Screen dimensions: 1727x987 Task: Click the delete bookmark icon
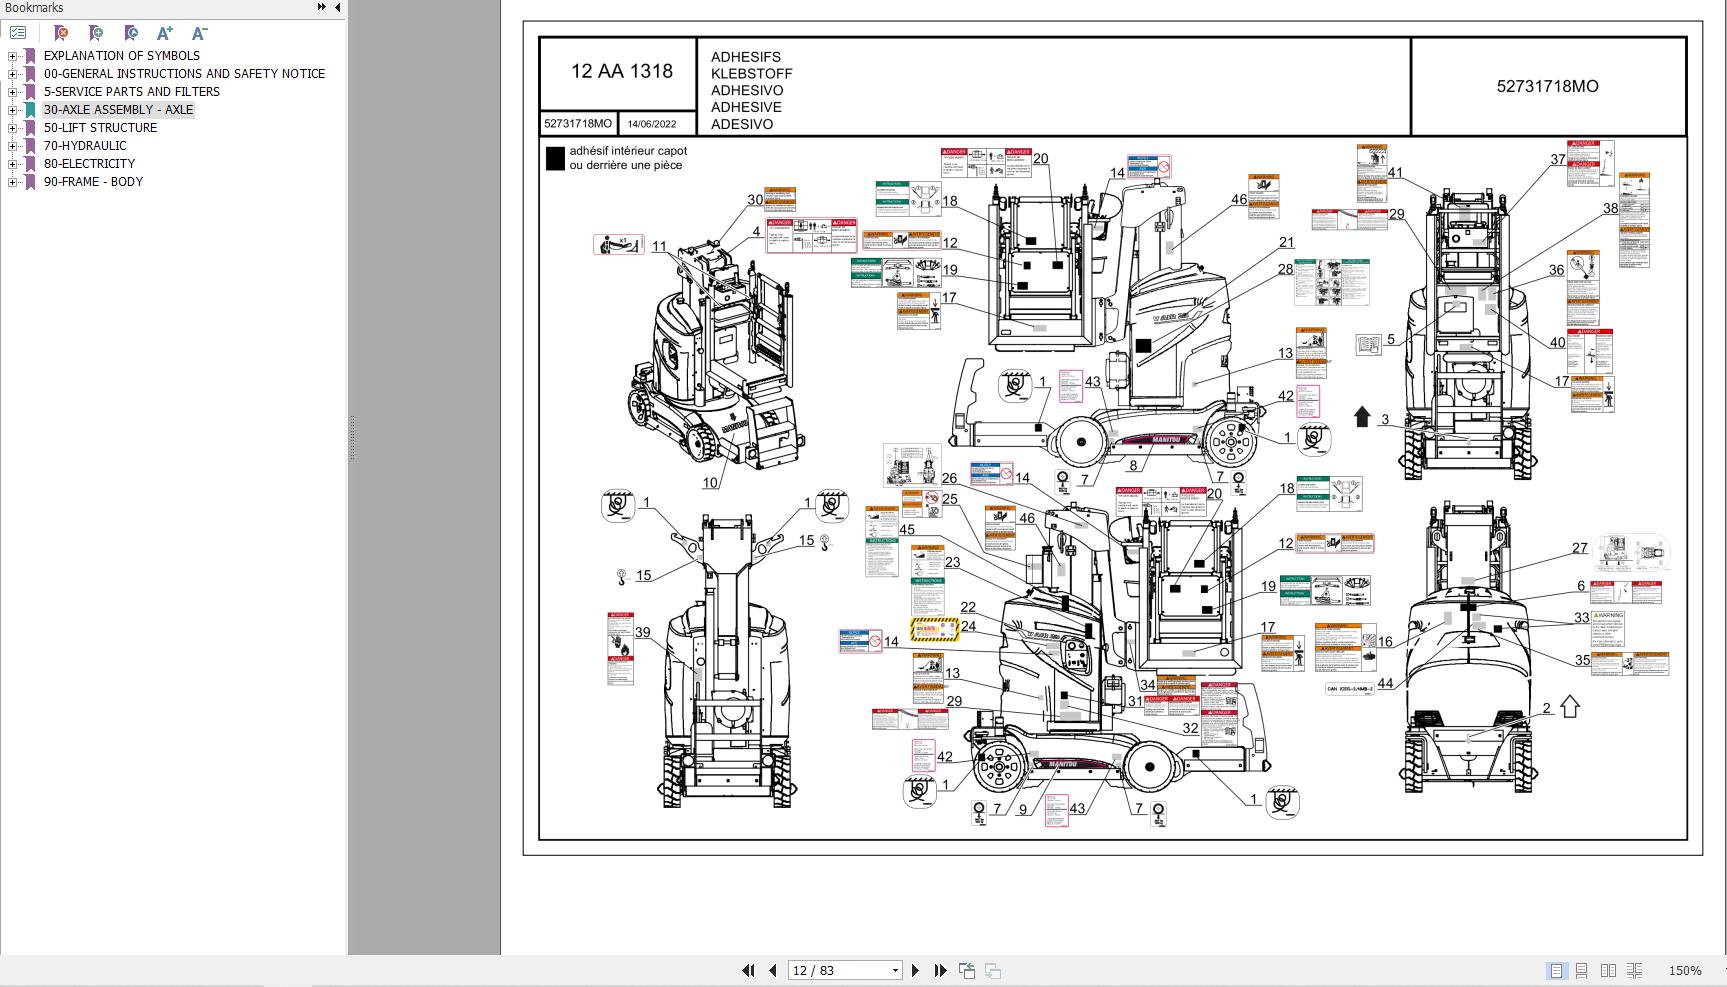click(61, 33)
